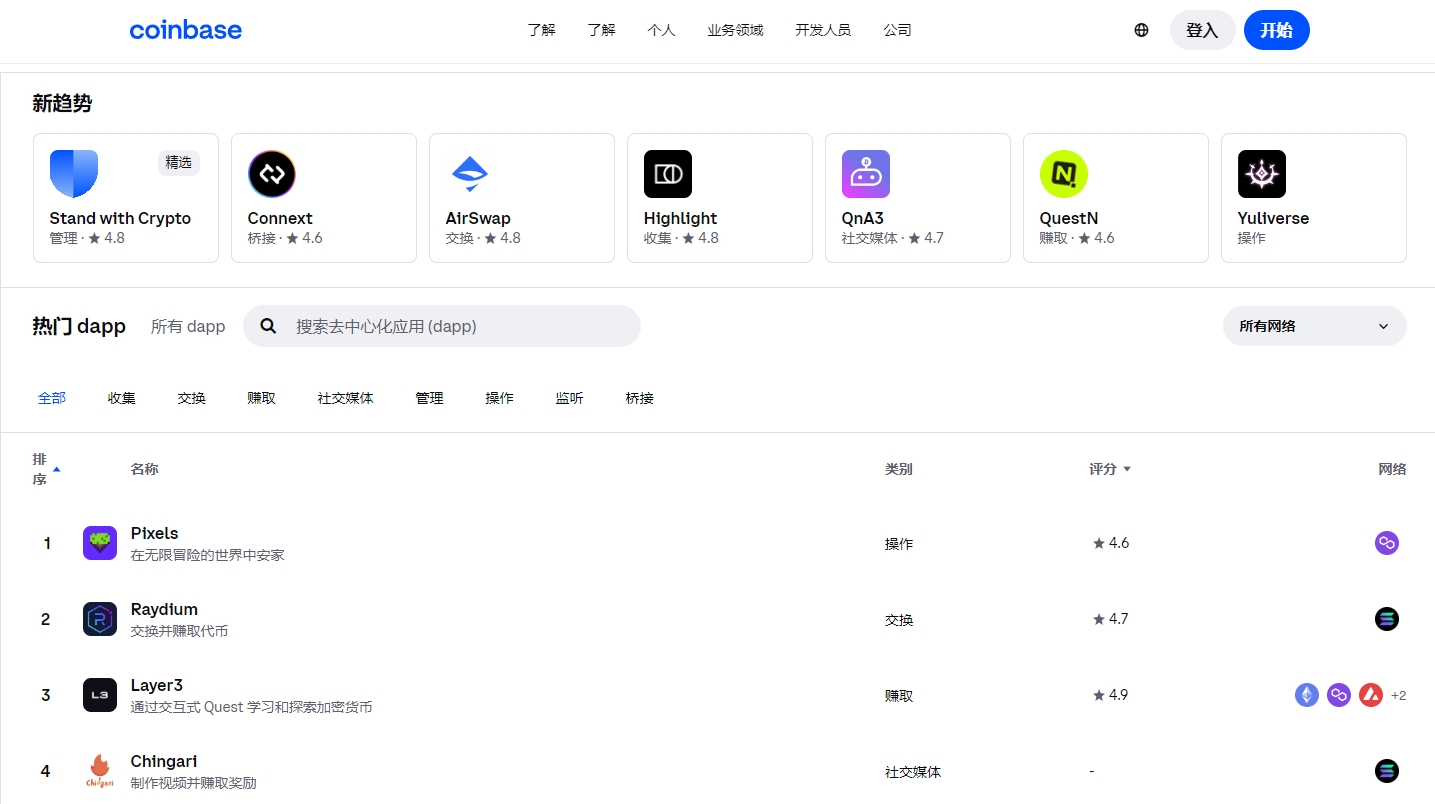Click the globe language icon

click(x=1141, y=30)
